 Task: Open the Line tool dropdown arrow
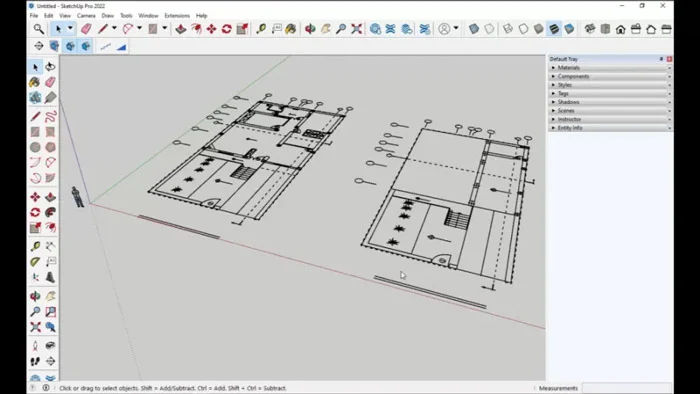[114, 29]
